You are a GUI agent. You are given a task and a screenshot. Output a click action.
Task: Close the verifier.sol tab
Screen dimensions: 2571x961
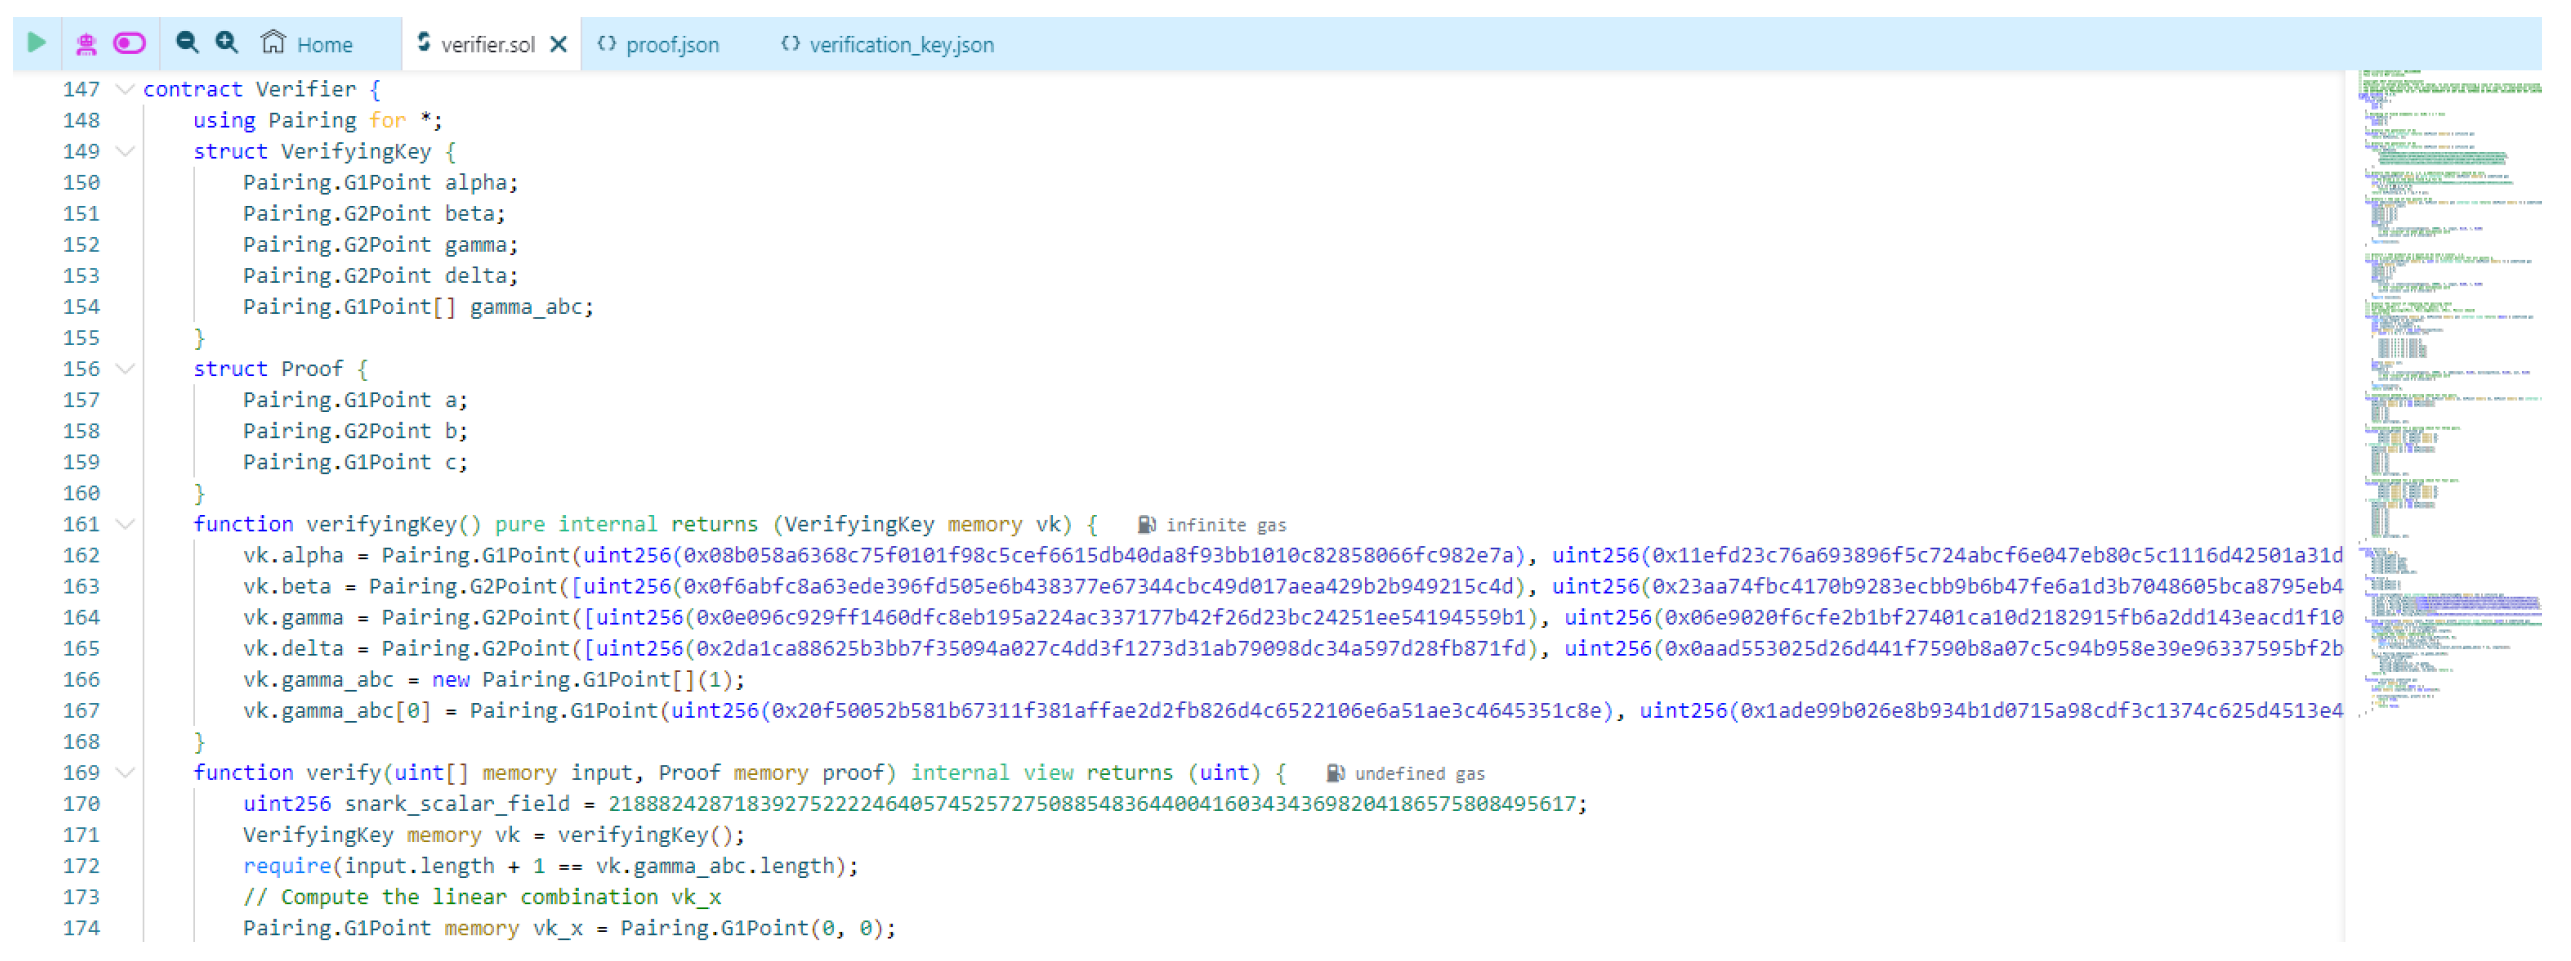[559, 44]
